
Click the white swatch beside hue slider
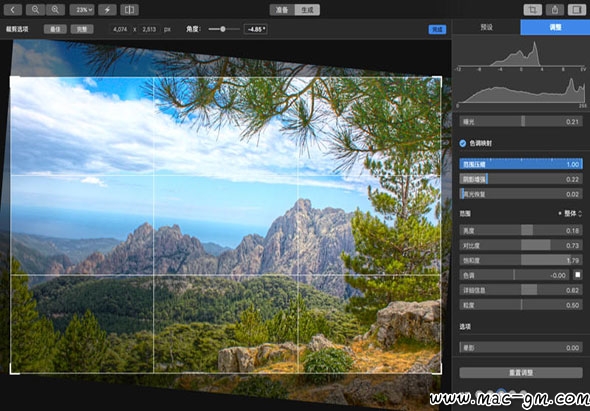tap(578, 275)
